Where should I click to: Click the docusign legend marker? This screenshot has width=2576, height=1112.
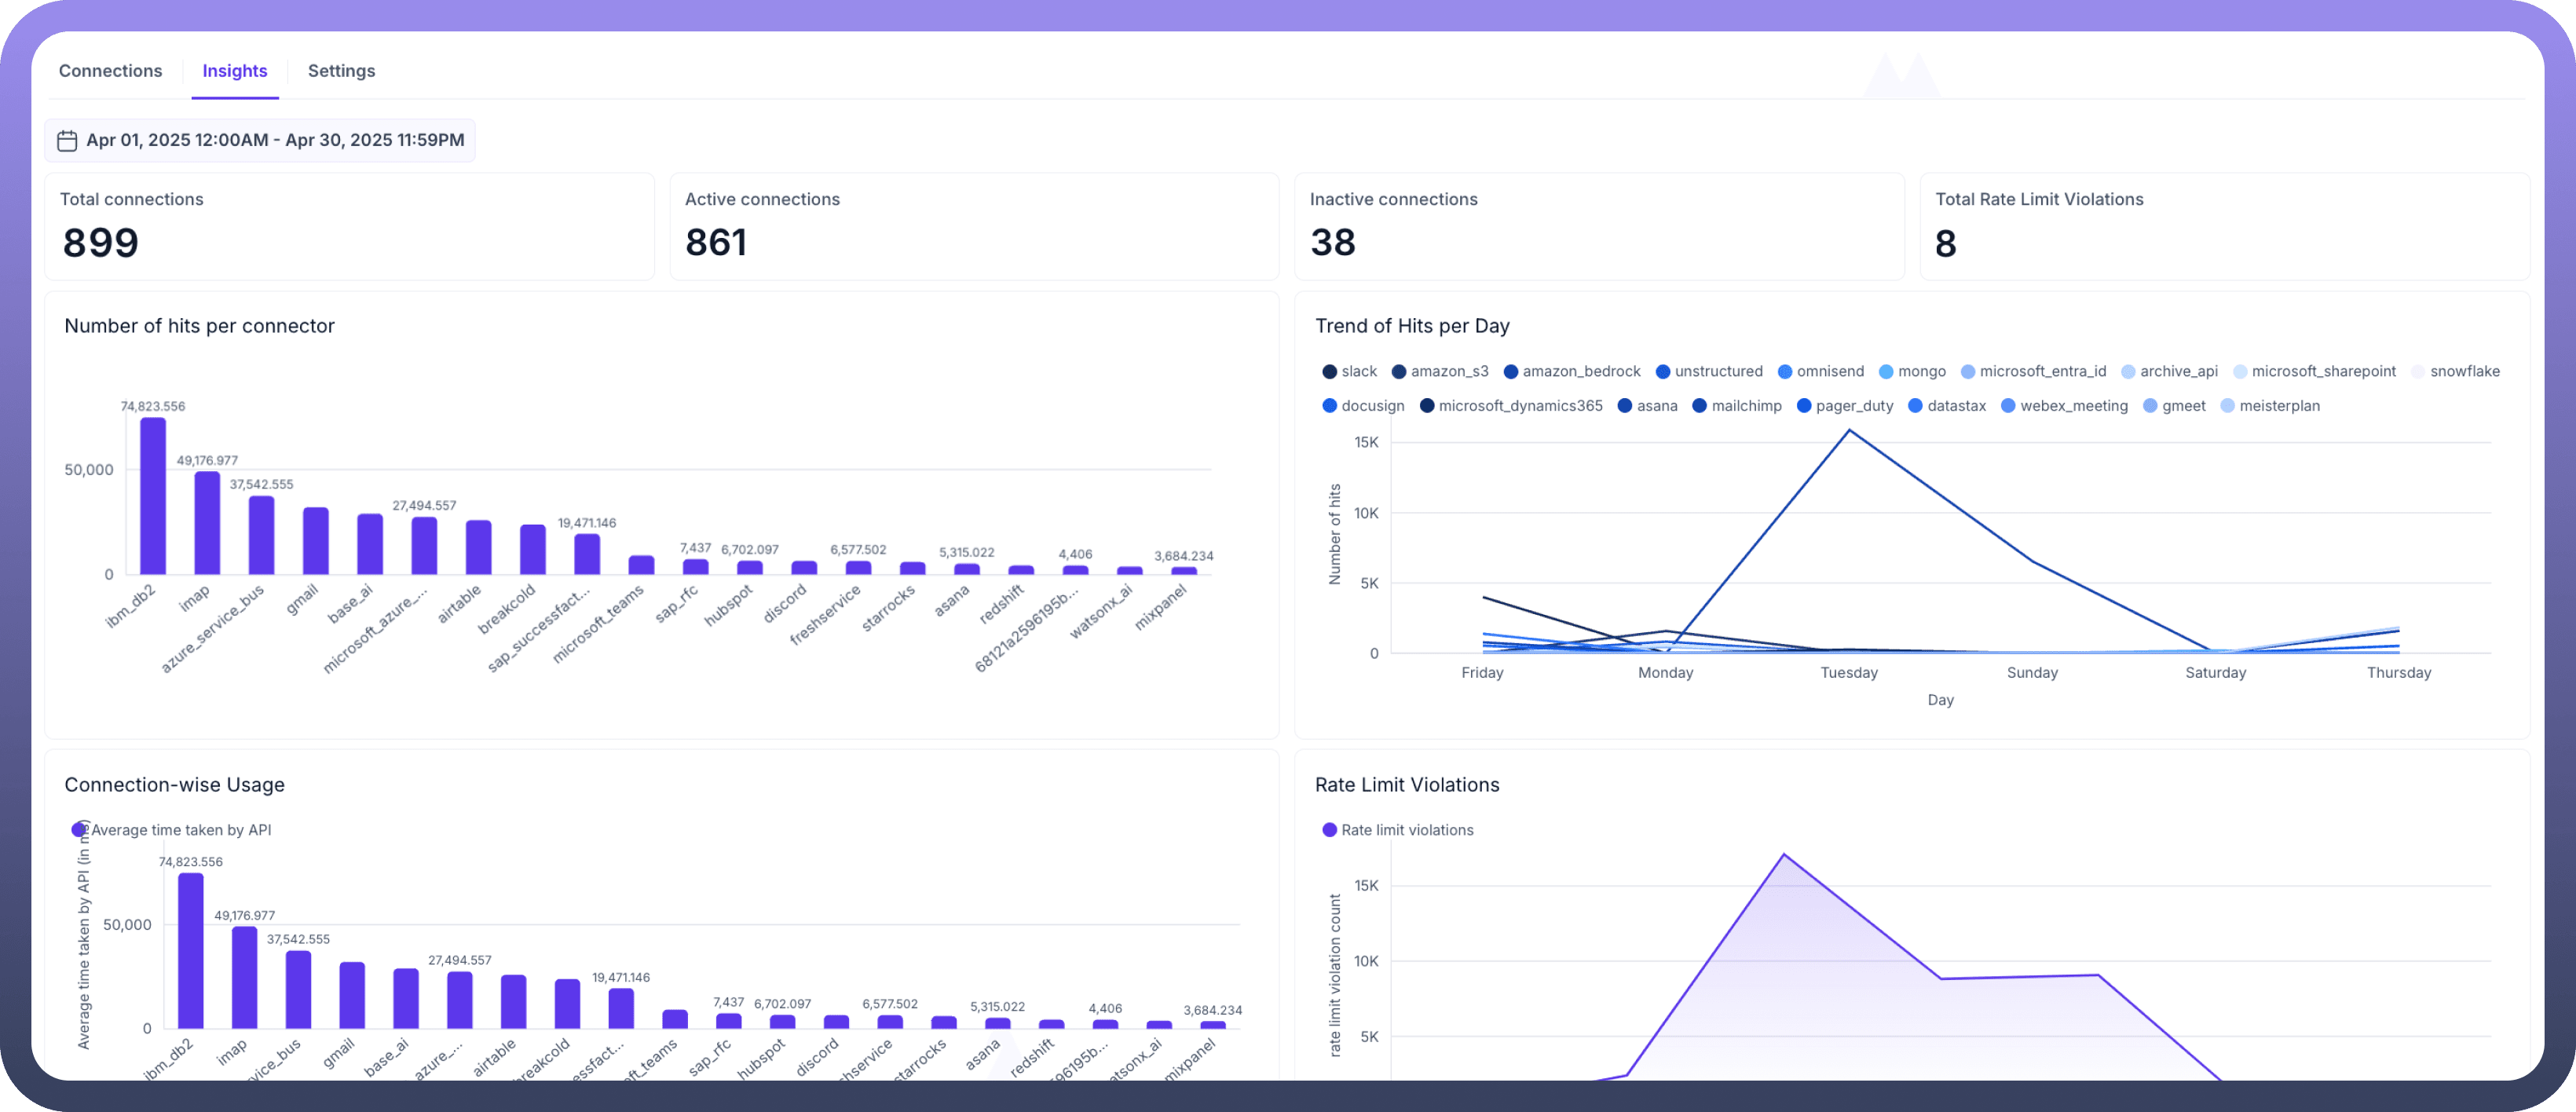tap(1329, 406)
